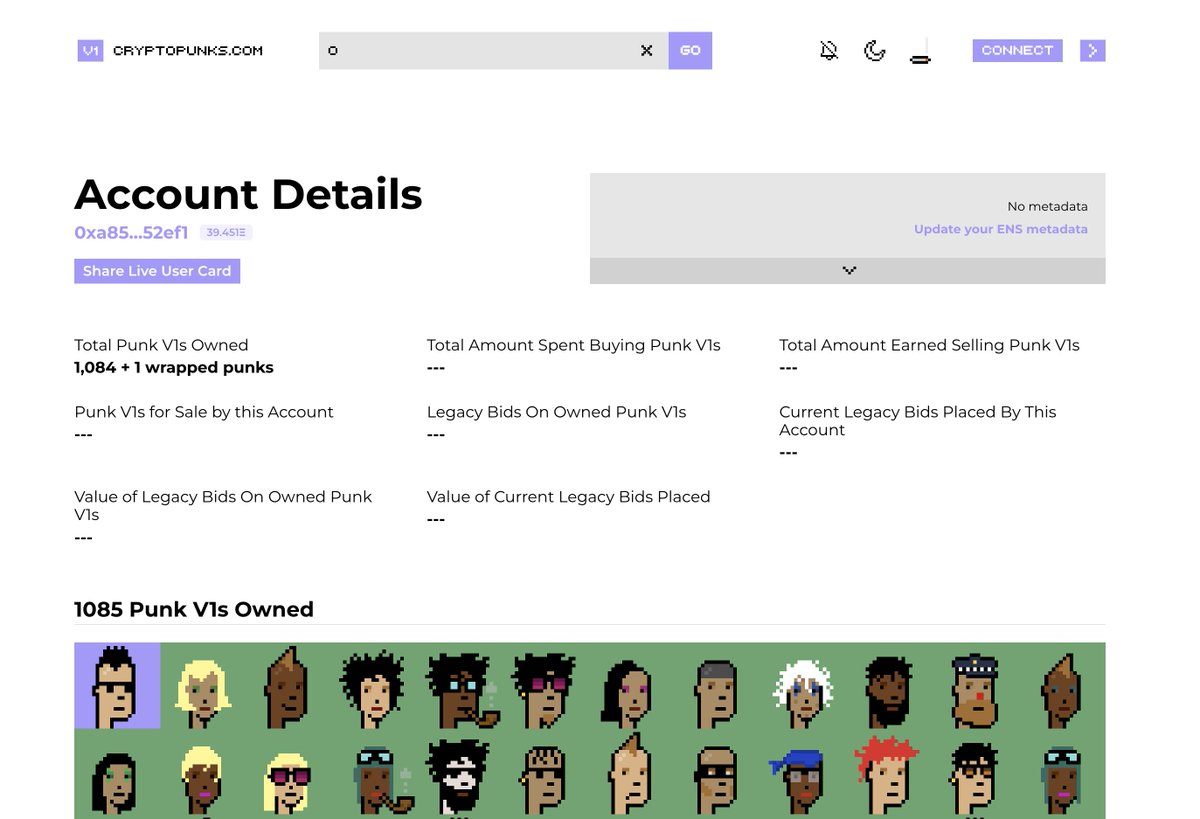This screenshot has width=1200, height=819.
Task: Open punk with blue glasses and pipe
Action: pyautogui.click(x=461, y=686)
